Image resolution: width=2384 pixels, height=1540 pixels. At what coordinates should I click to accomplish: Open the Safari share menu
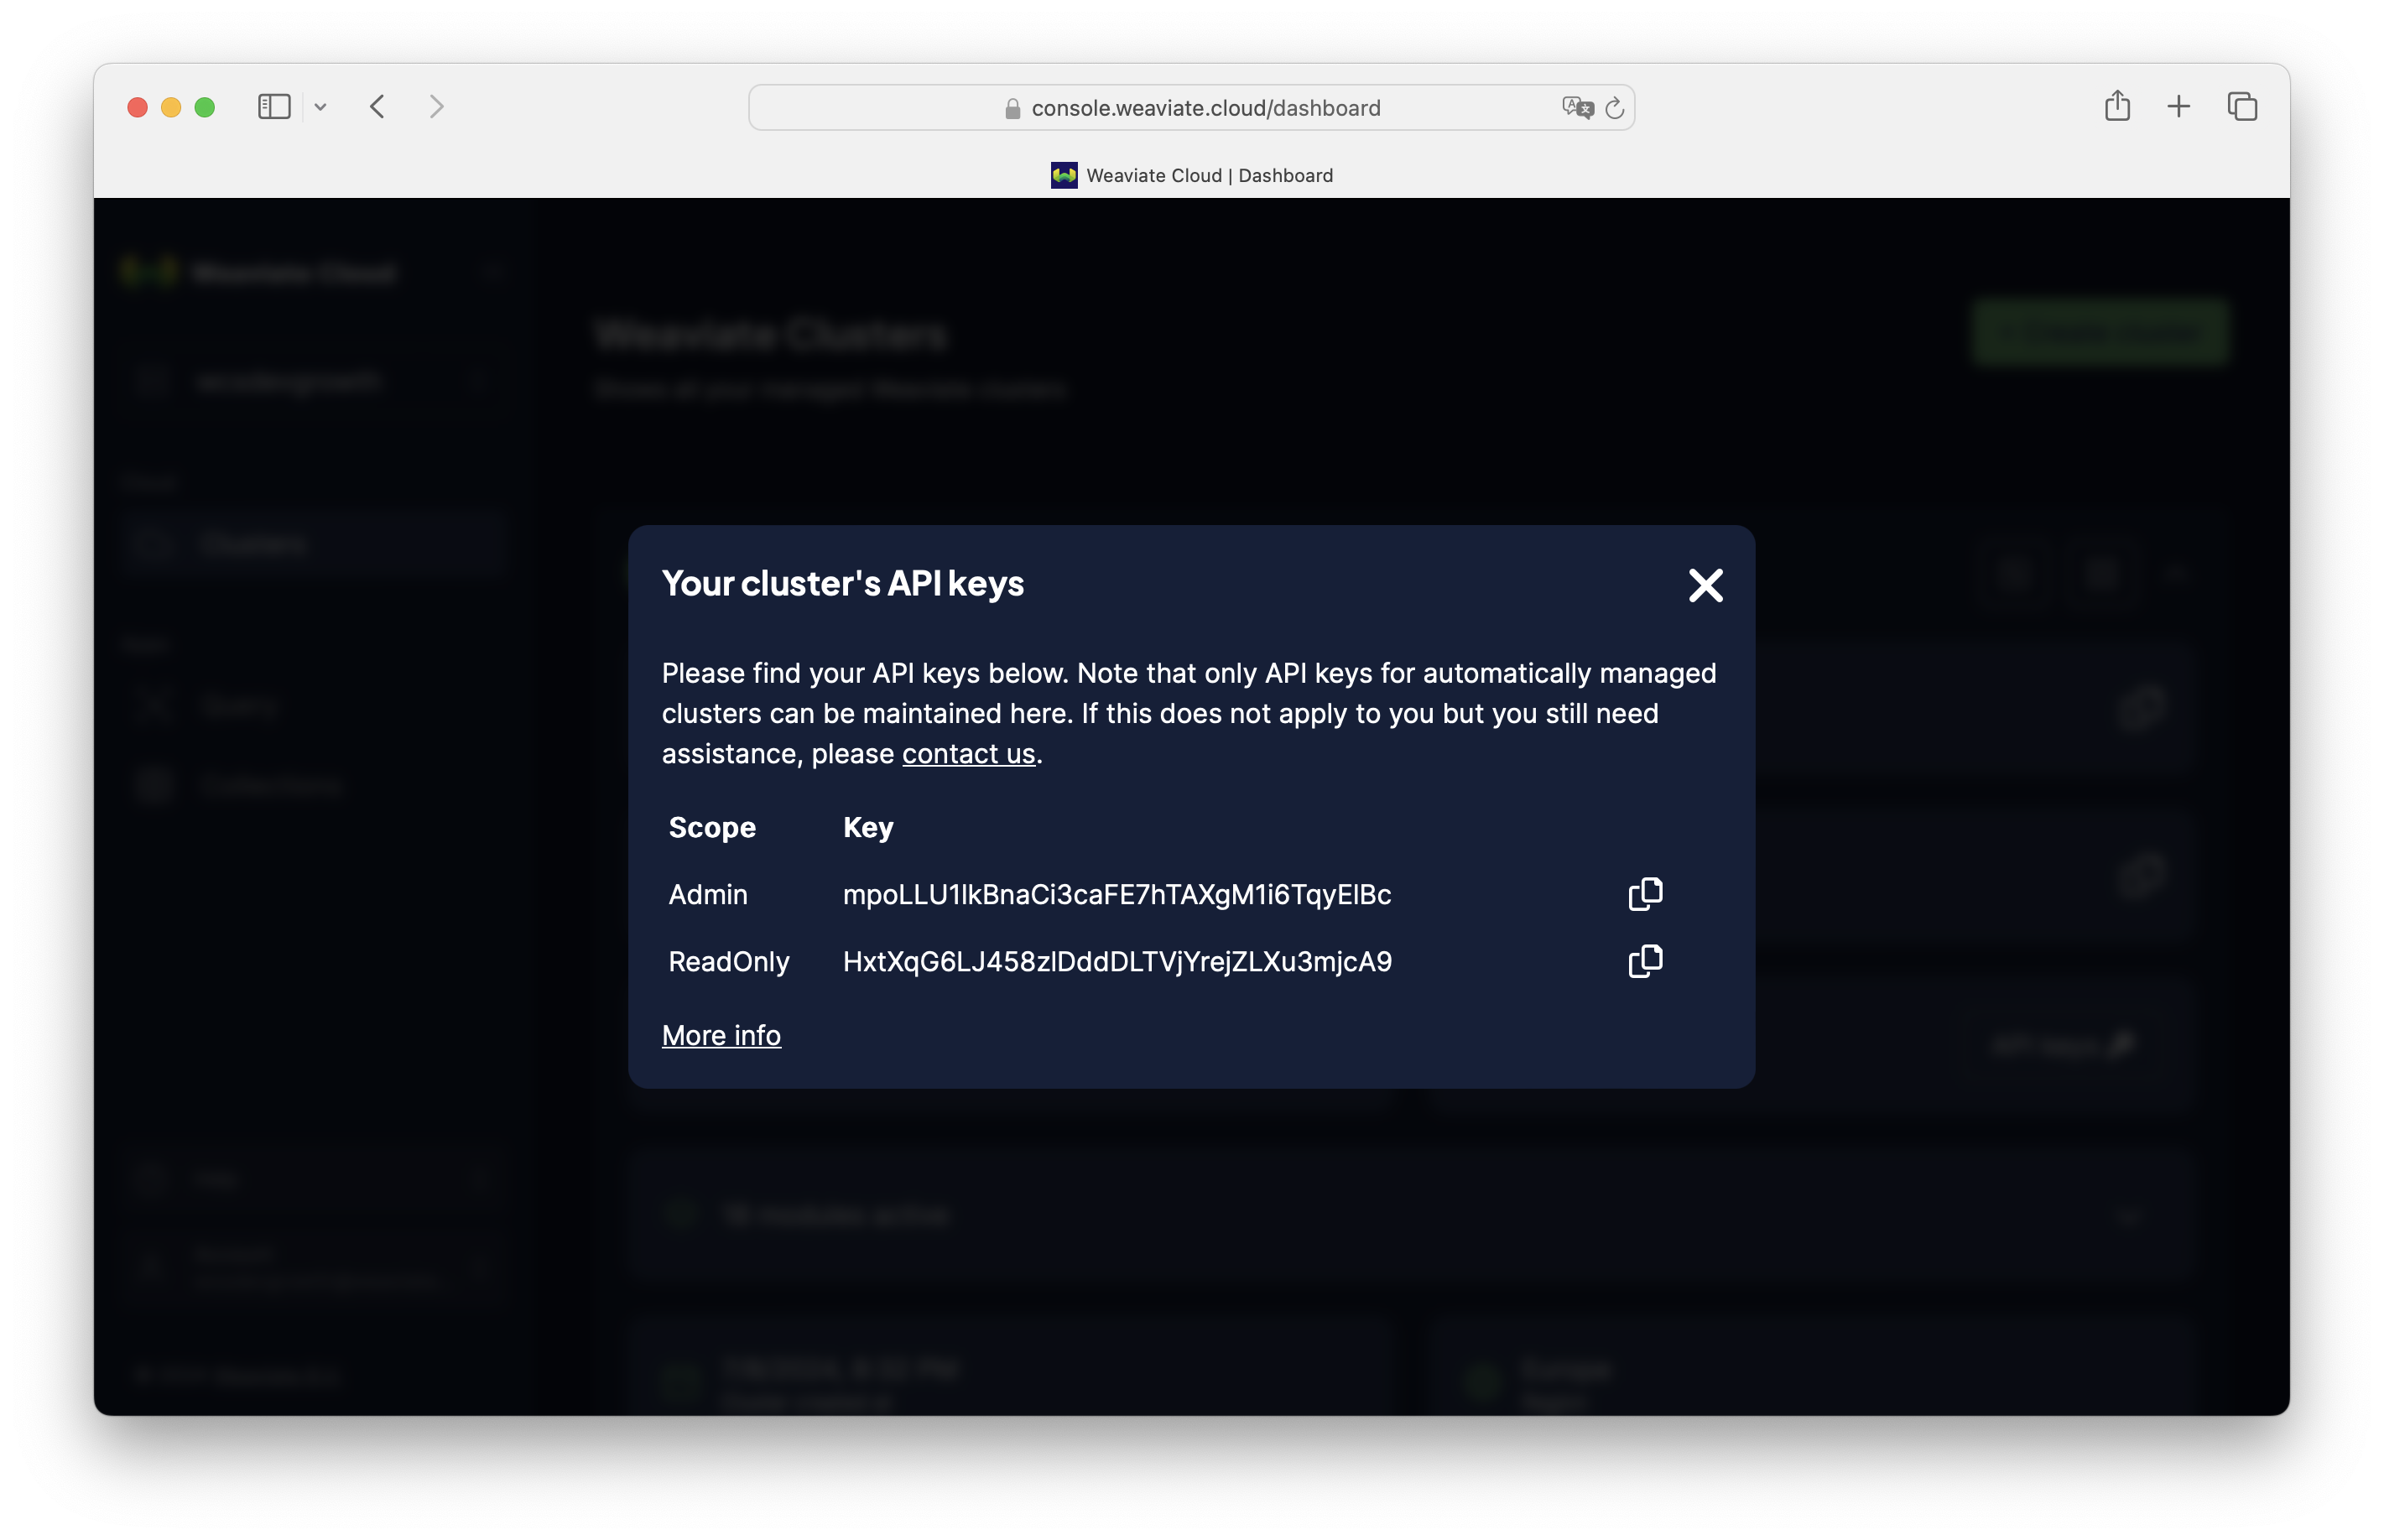point(2117,106)
